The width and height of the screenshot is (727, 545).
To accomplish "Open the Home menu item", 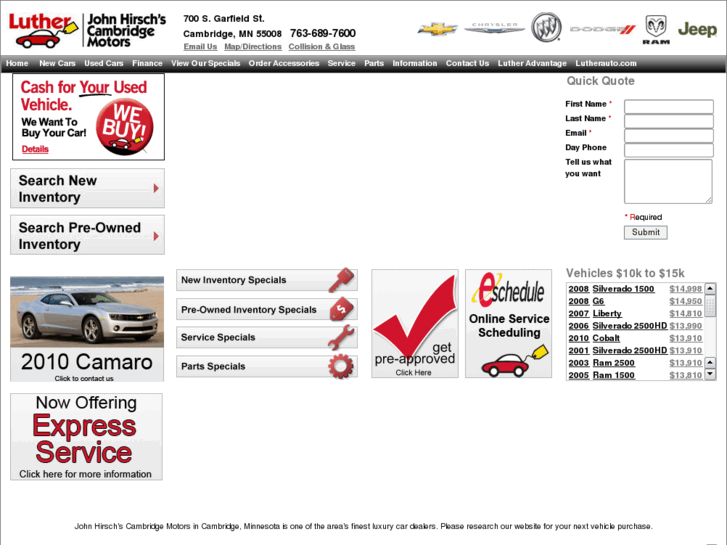I will [17, 64].
